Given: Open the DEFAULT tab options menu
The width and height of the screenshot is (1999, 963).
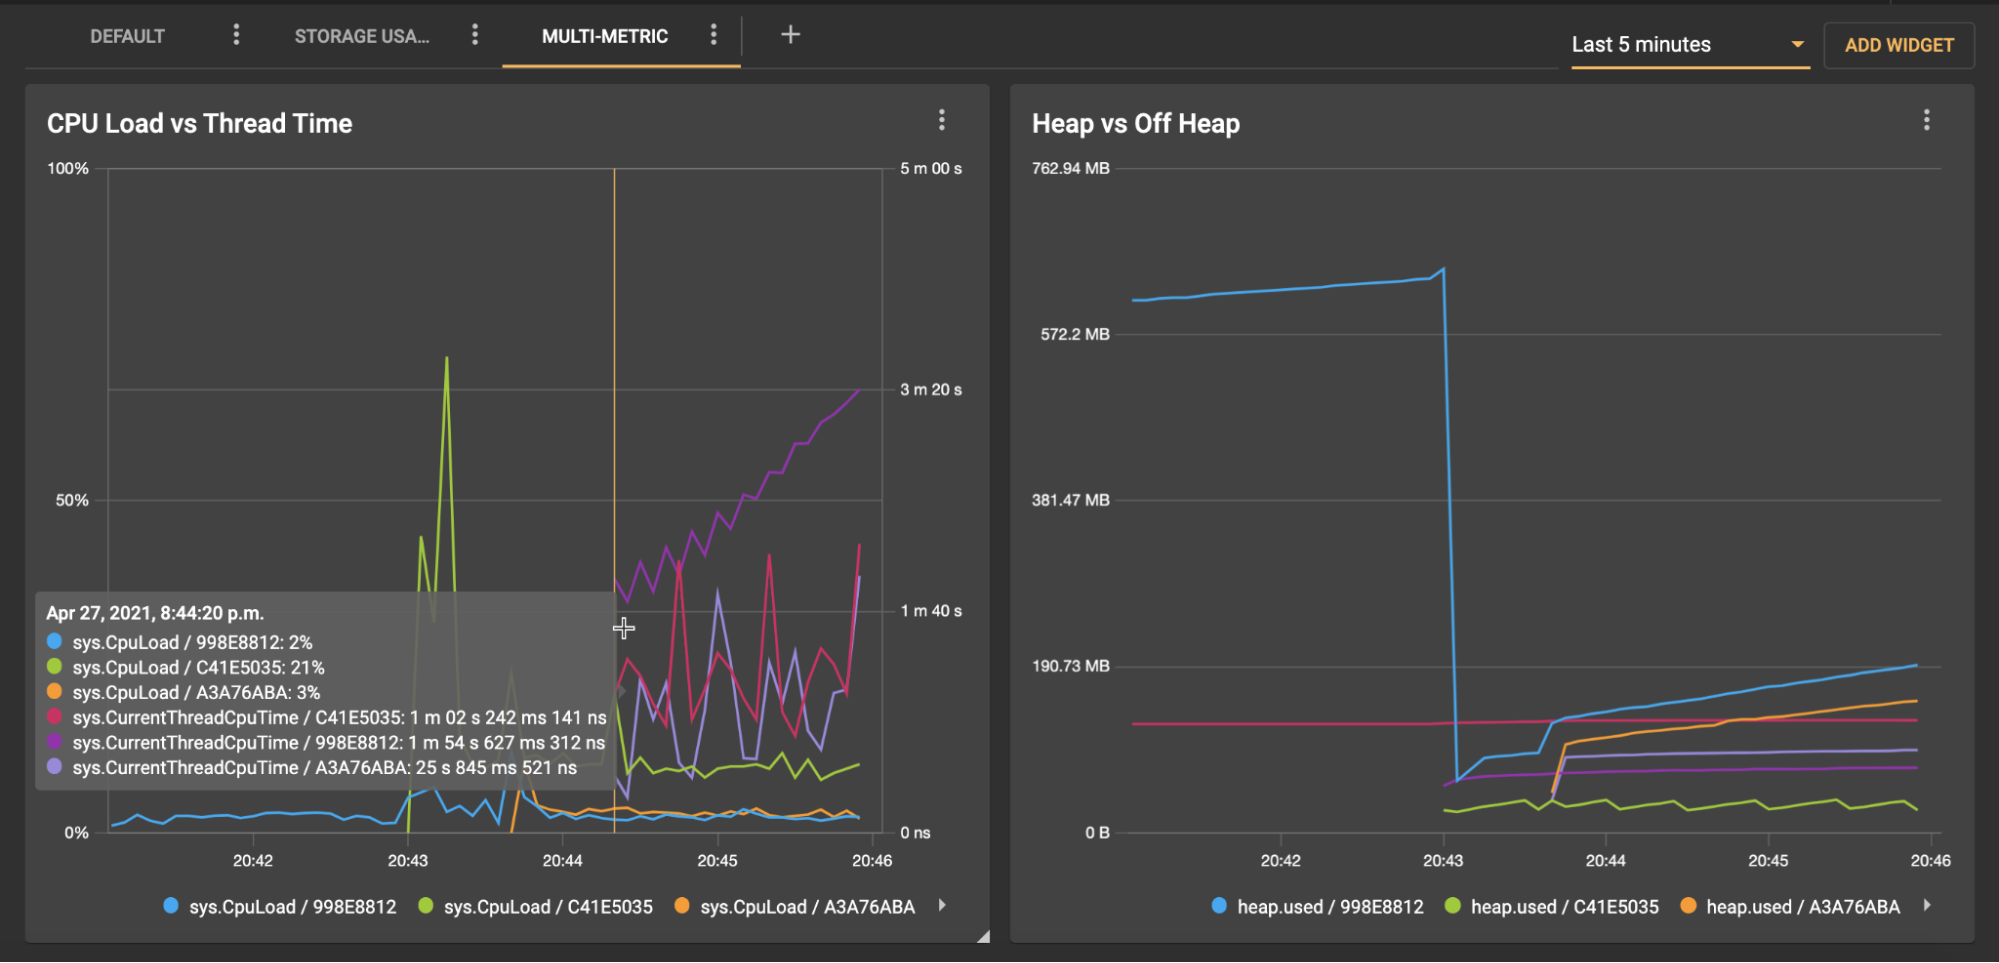Looking at the screenshot, I should tap(236, 35).
